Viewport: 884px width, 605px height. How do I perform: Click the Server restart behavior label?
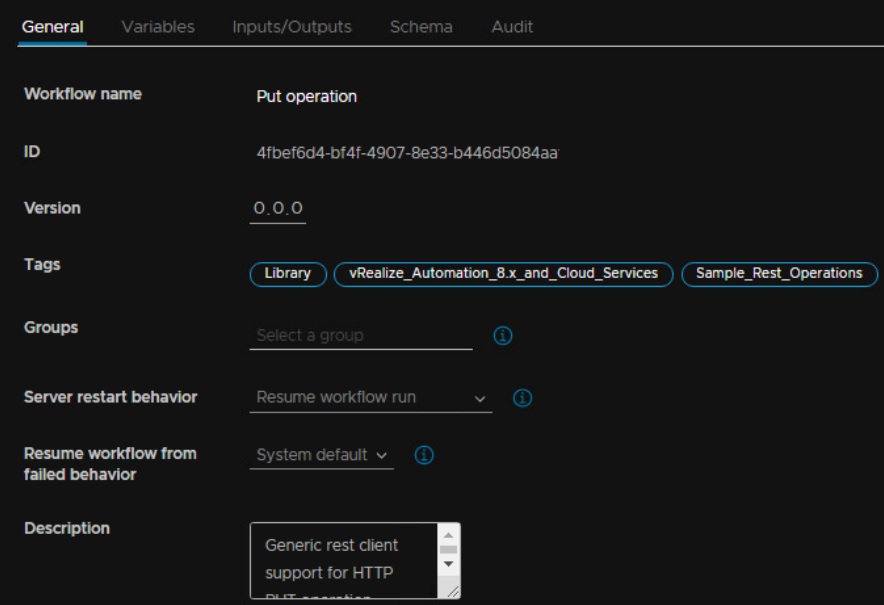point(110,398)
